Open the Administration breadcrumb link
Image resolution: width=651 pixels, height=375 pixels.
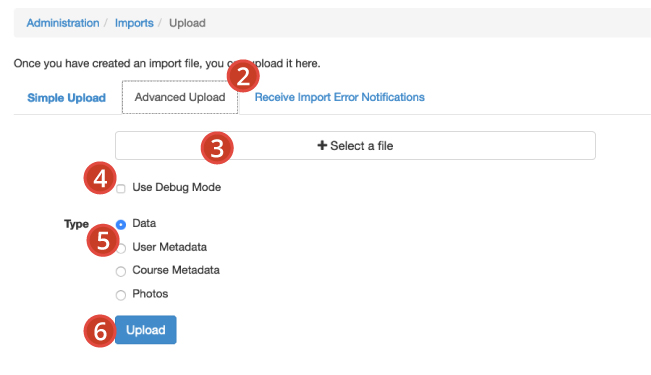coord(63,23)
